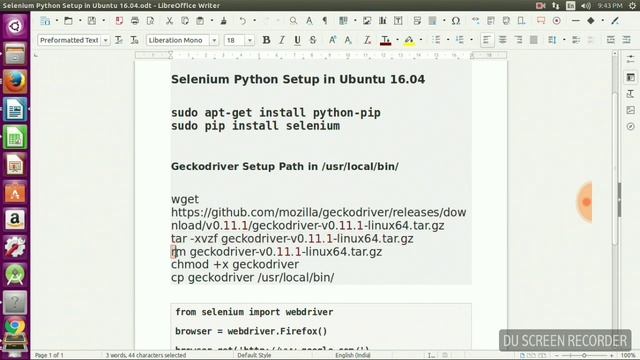Click the Save document icon
The height and width of the screenshot is (360, 640).
pyautogui.click(x=92, y=21)
